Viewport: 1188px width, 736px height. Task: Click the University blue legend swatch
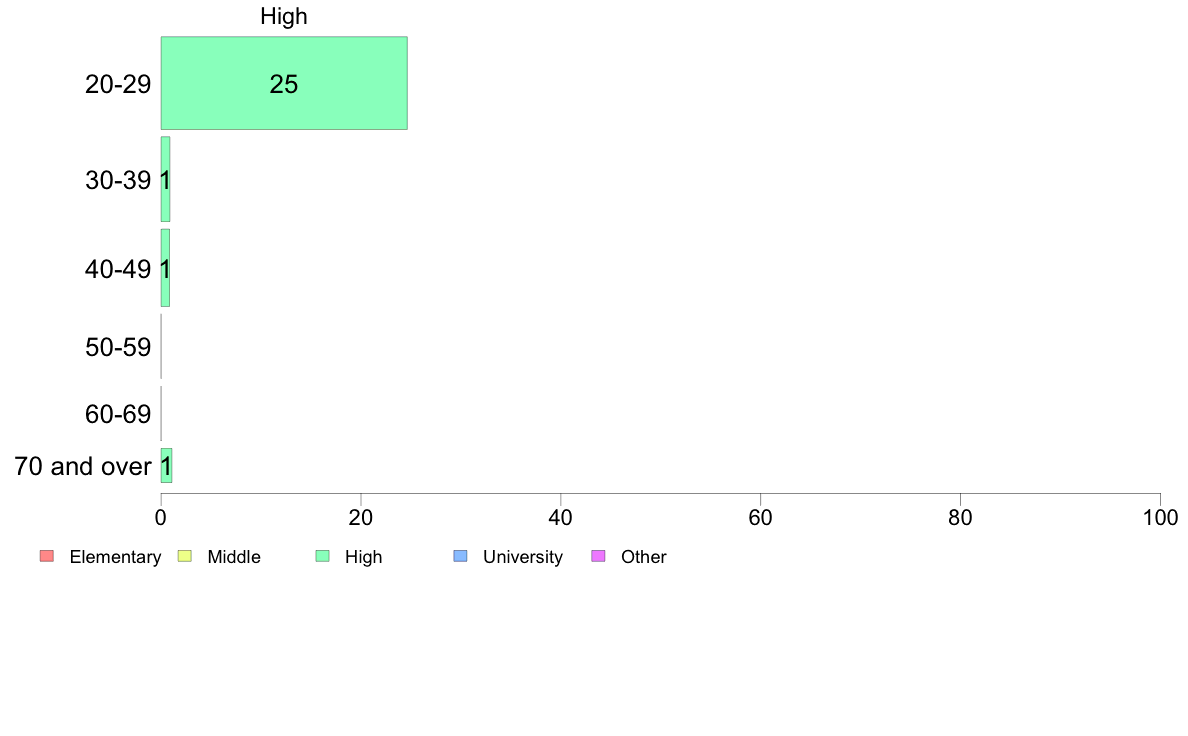[460, 556]
